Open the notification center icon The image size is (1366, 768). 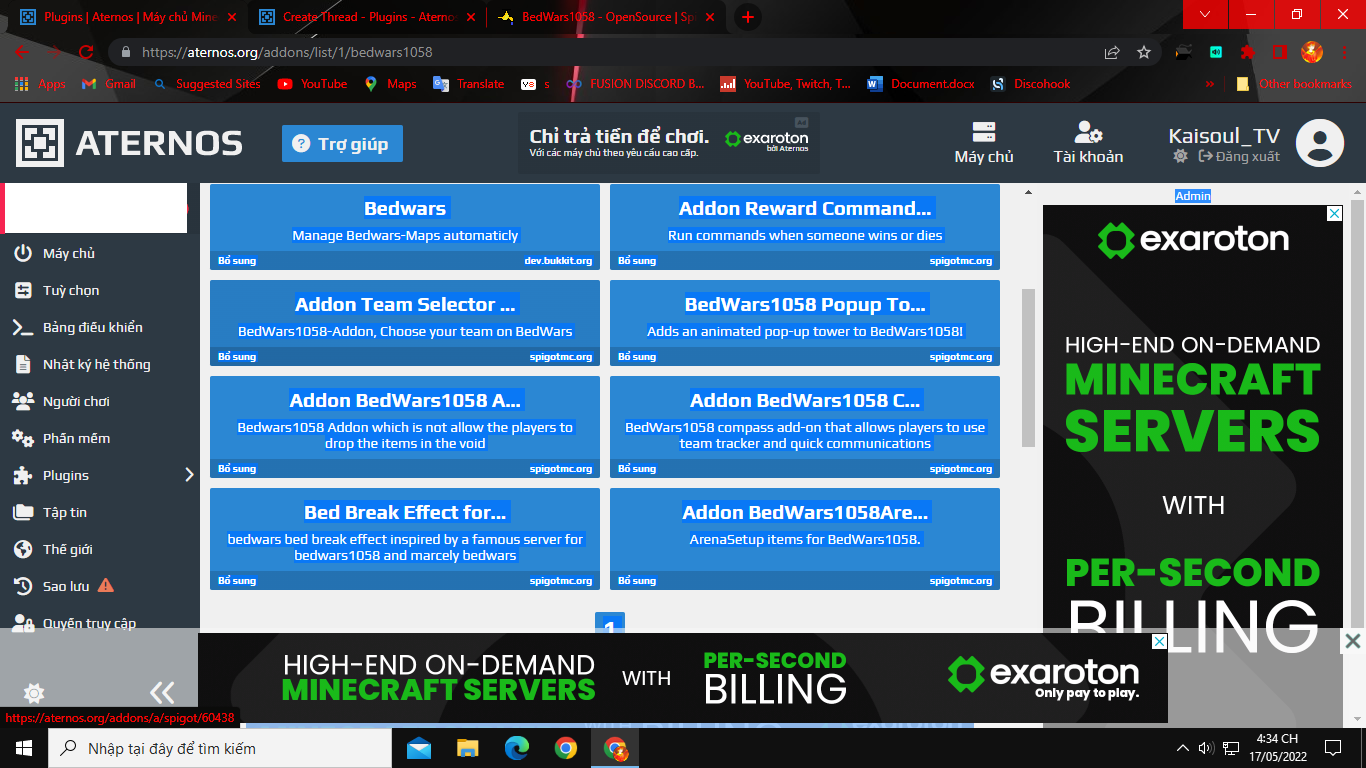pos(1333,748)
